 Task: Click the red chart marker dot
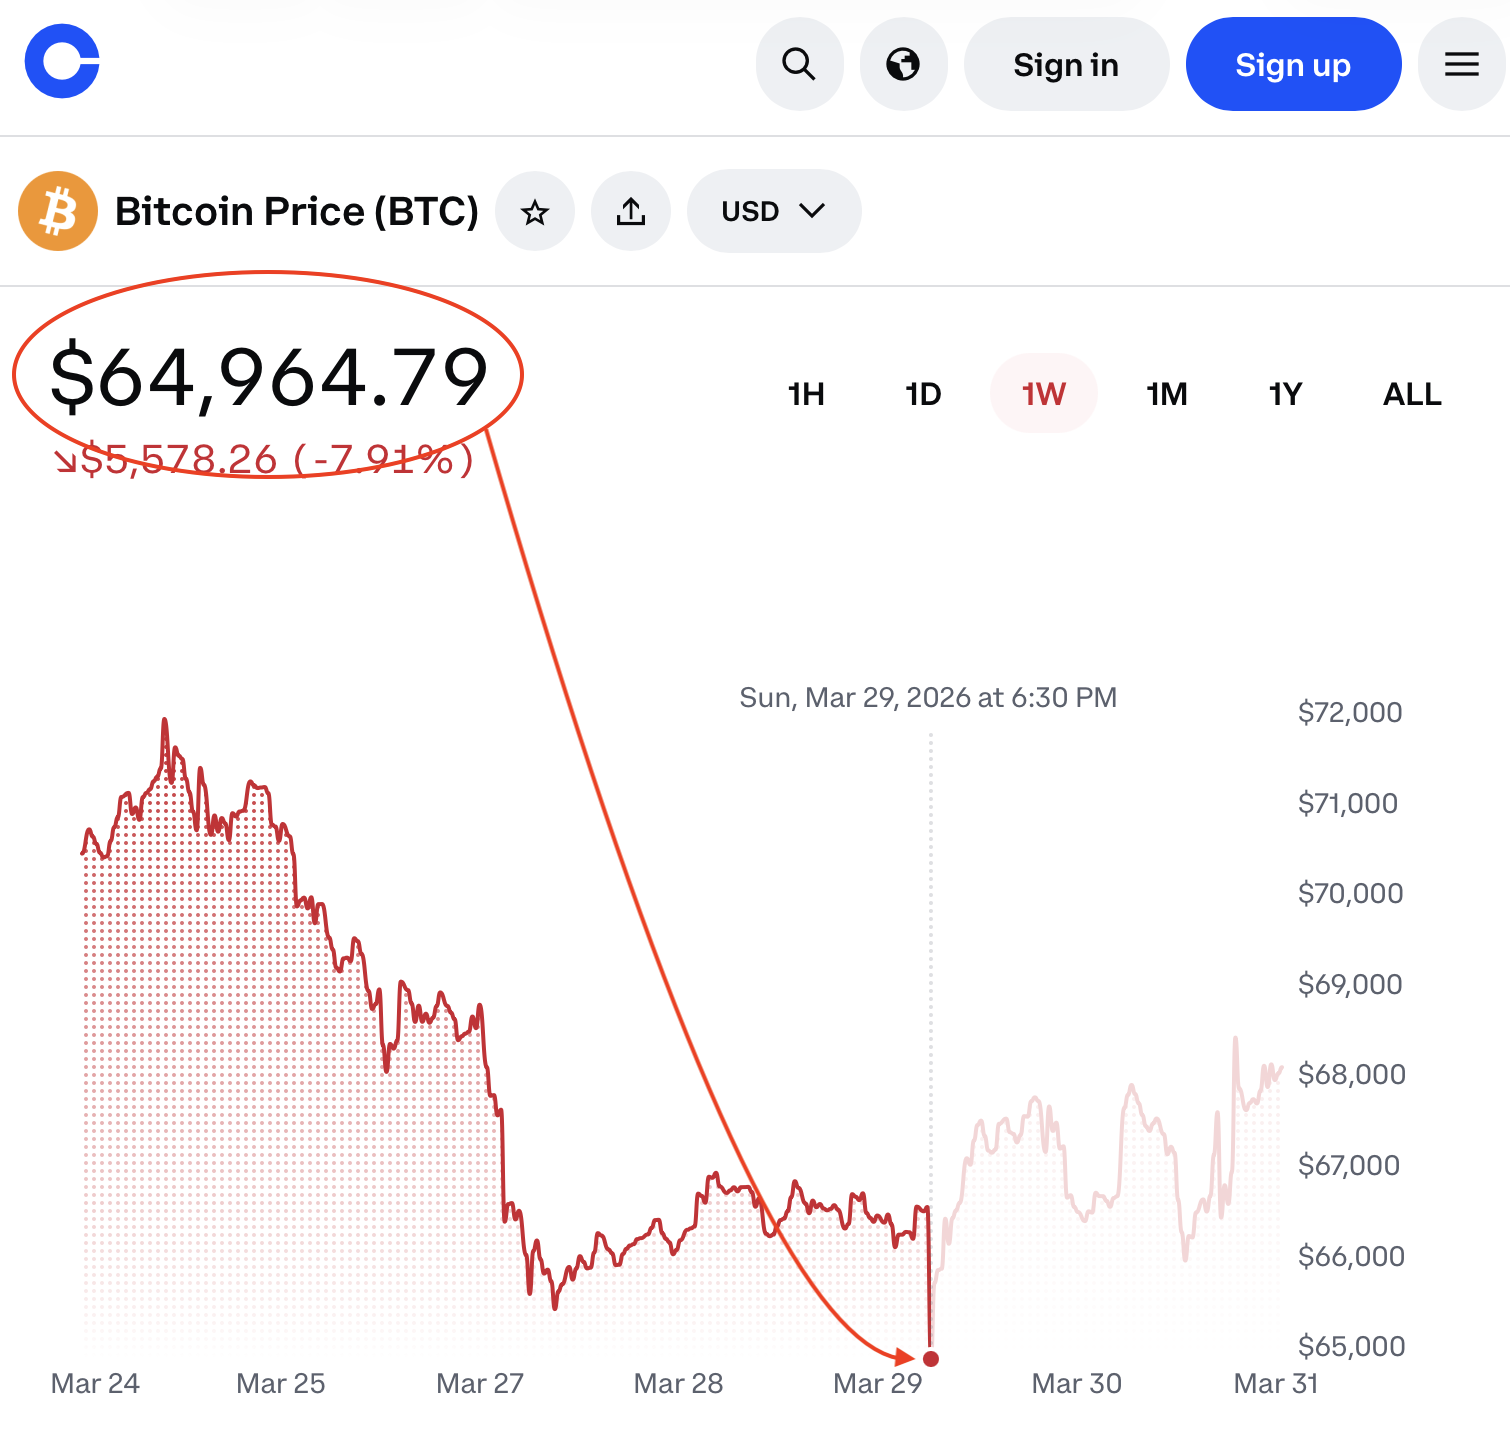(x=931, y=1358)
